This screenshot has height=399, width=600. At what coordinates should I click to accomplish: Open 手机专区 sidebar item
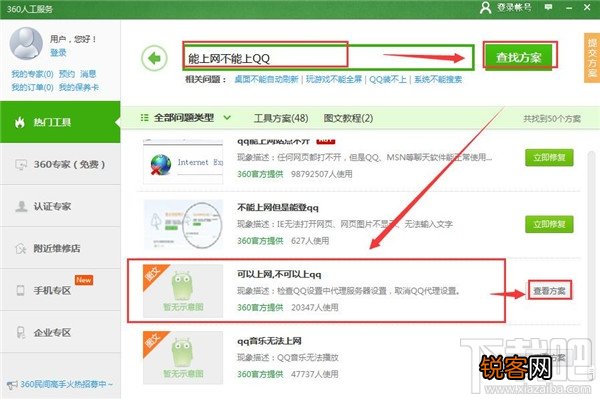[60, 290]
